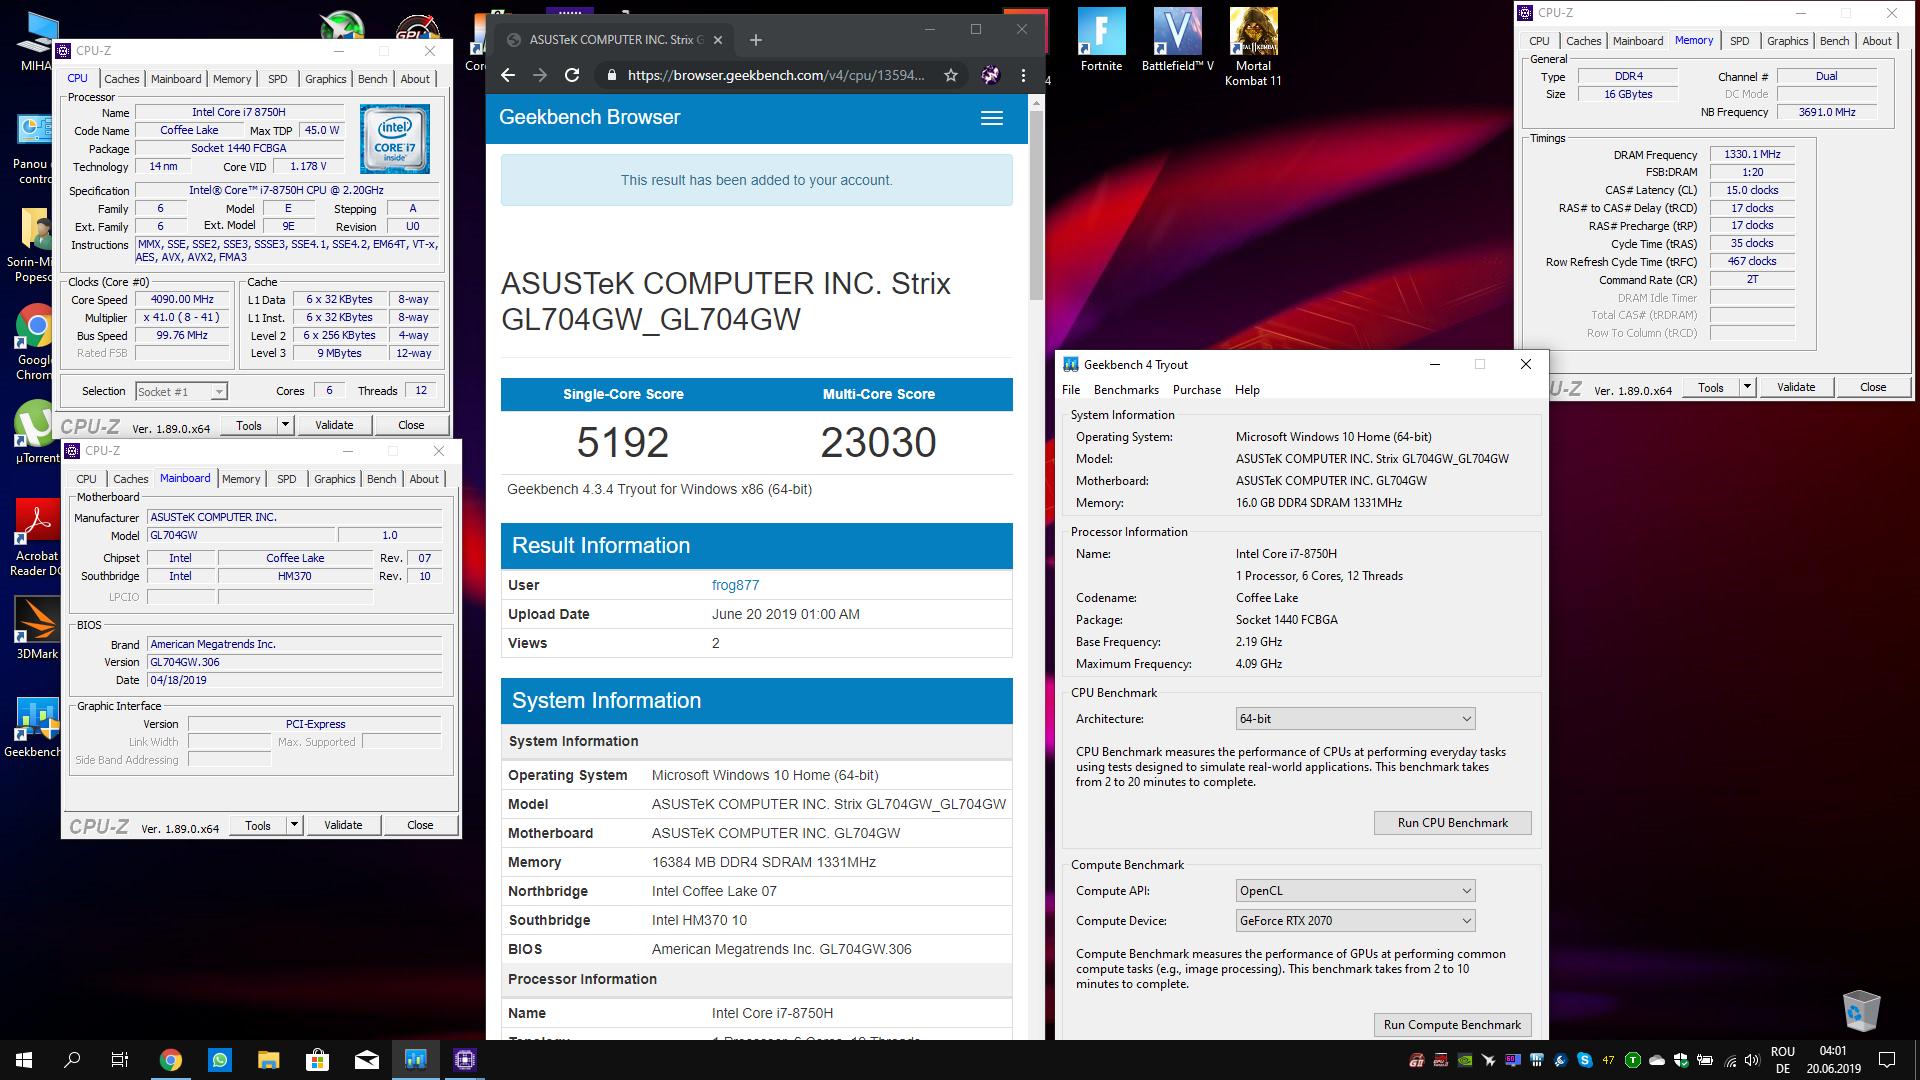Close the ASUSTeK COMPUTER INC. Strix tab
Image resolution: width=1920 pixels, height=1080 pixels.
718,40
